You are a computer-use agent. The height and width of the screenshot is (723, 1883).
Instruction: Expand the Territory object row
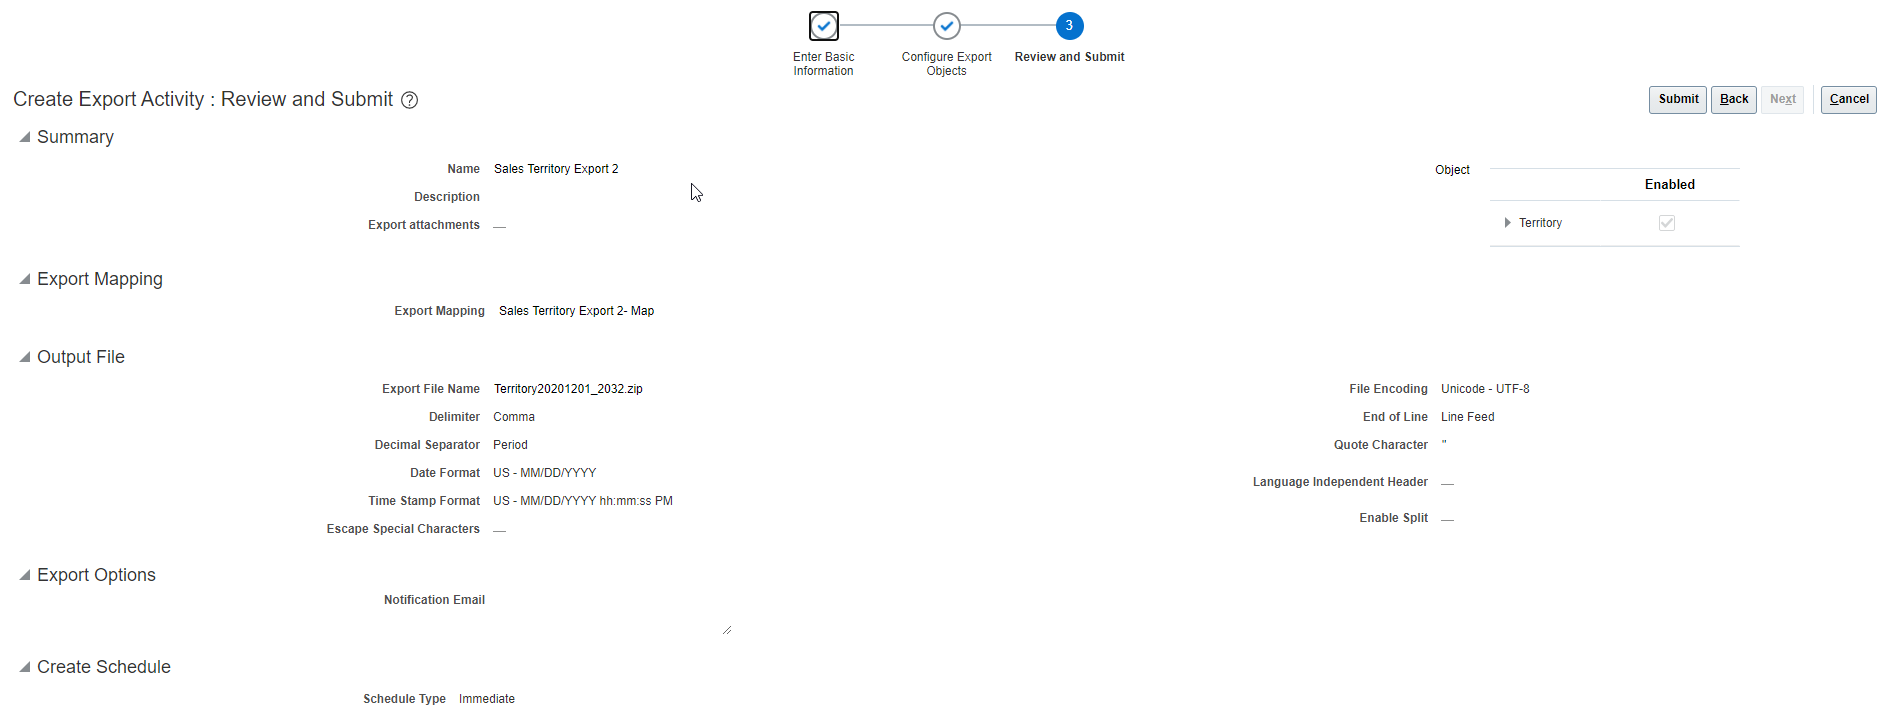click(1507, 223)
